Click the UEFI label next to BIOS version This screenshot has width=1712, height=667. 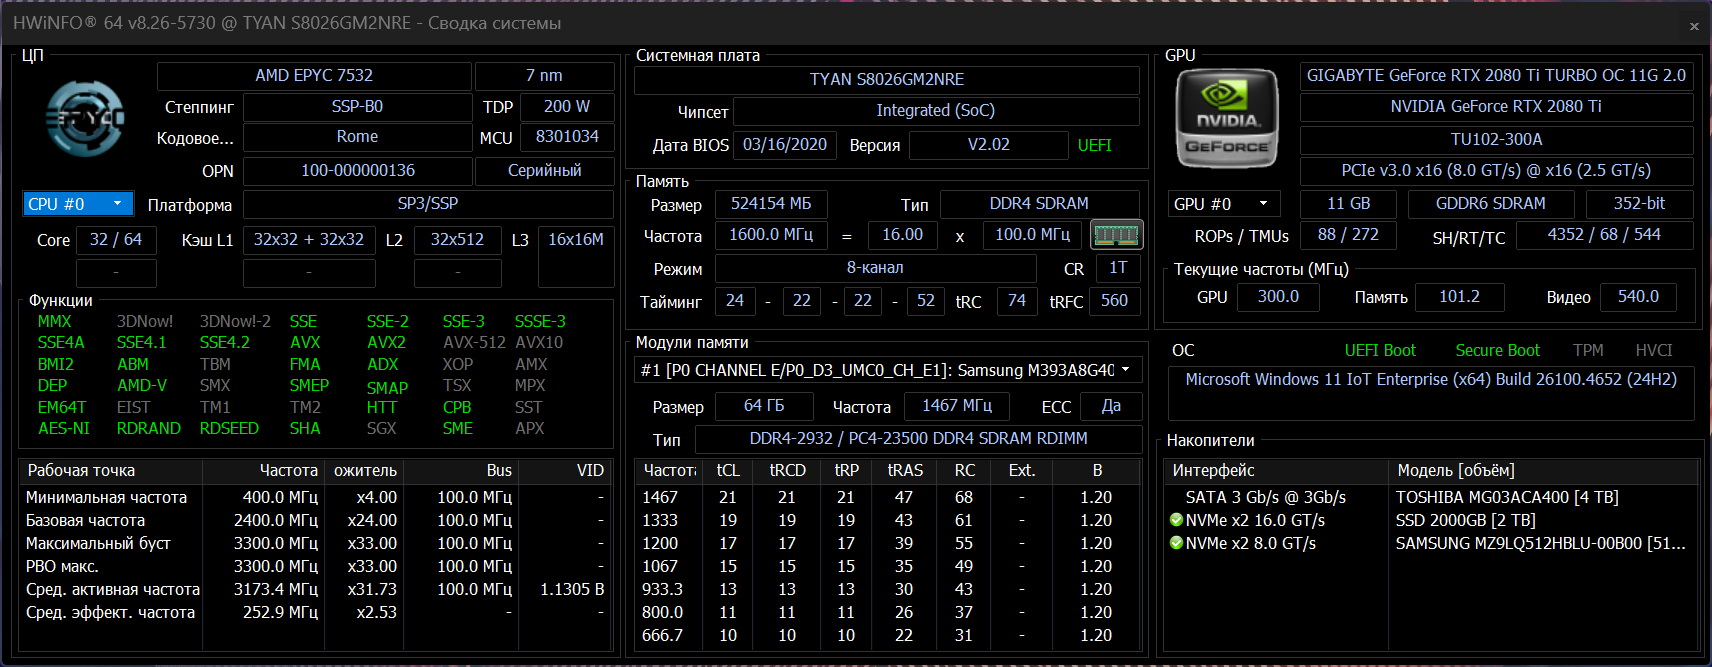(1095, 146)
